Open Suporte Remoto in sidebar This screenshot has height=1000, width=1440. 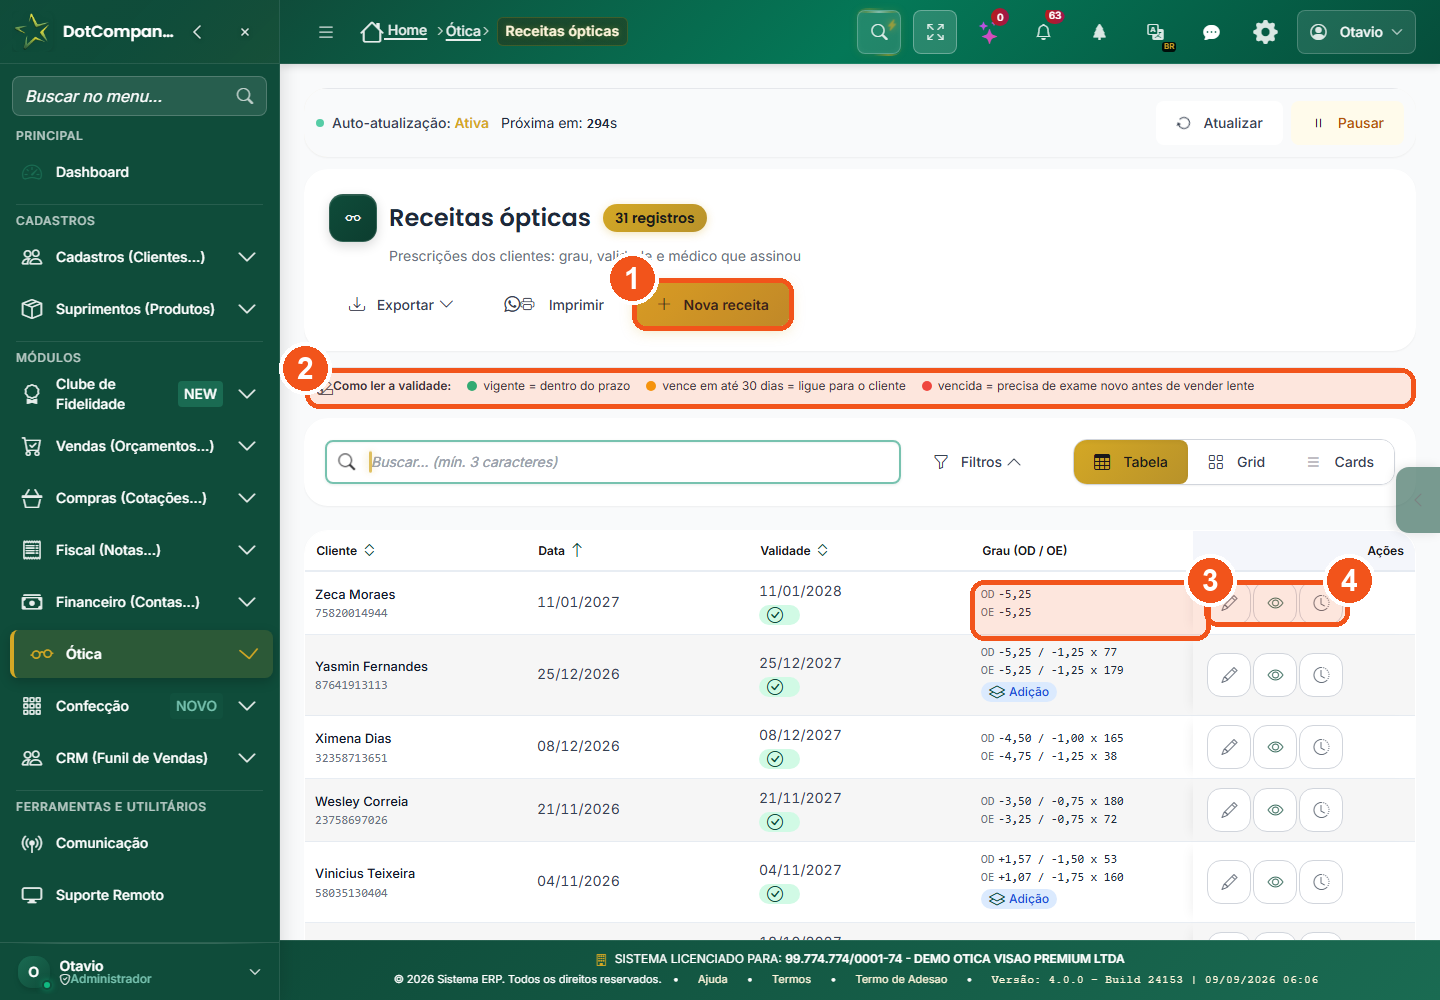(139, 895)
